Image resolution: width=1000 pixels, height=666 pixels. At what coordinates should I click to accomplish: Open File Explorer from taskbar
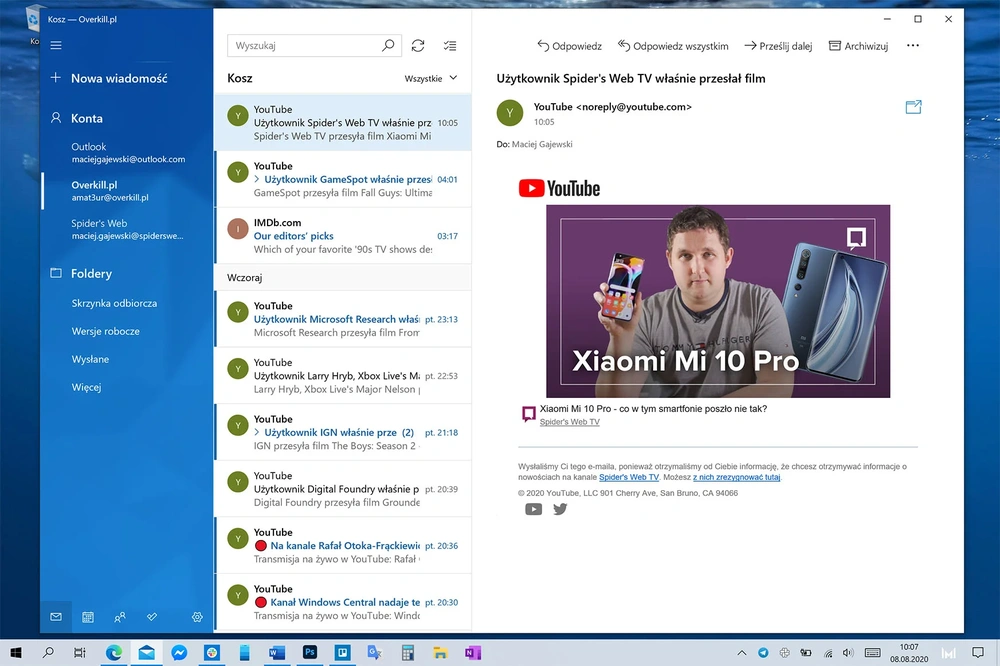tap(440, 653)
